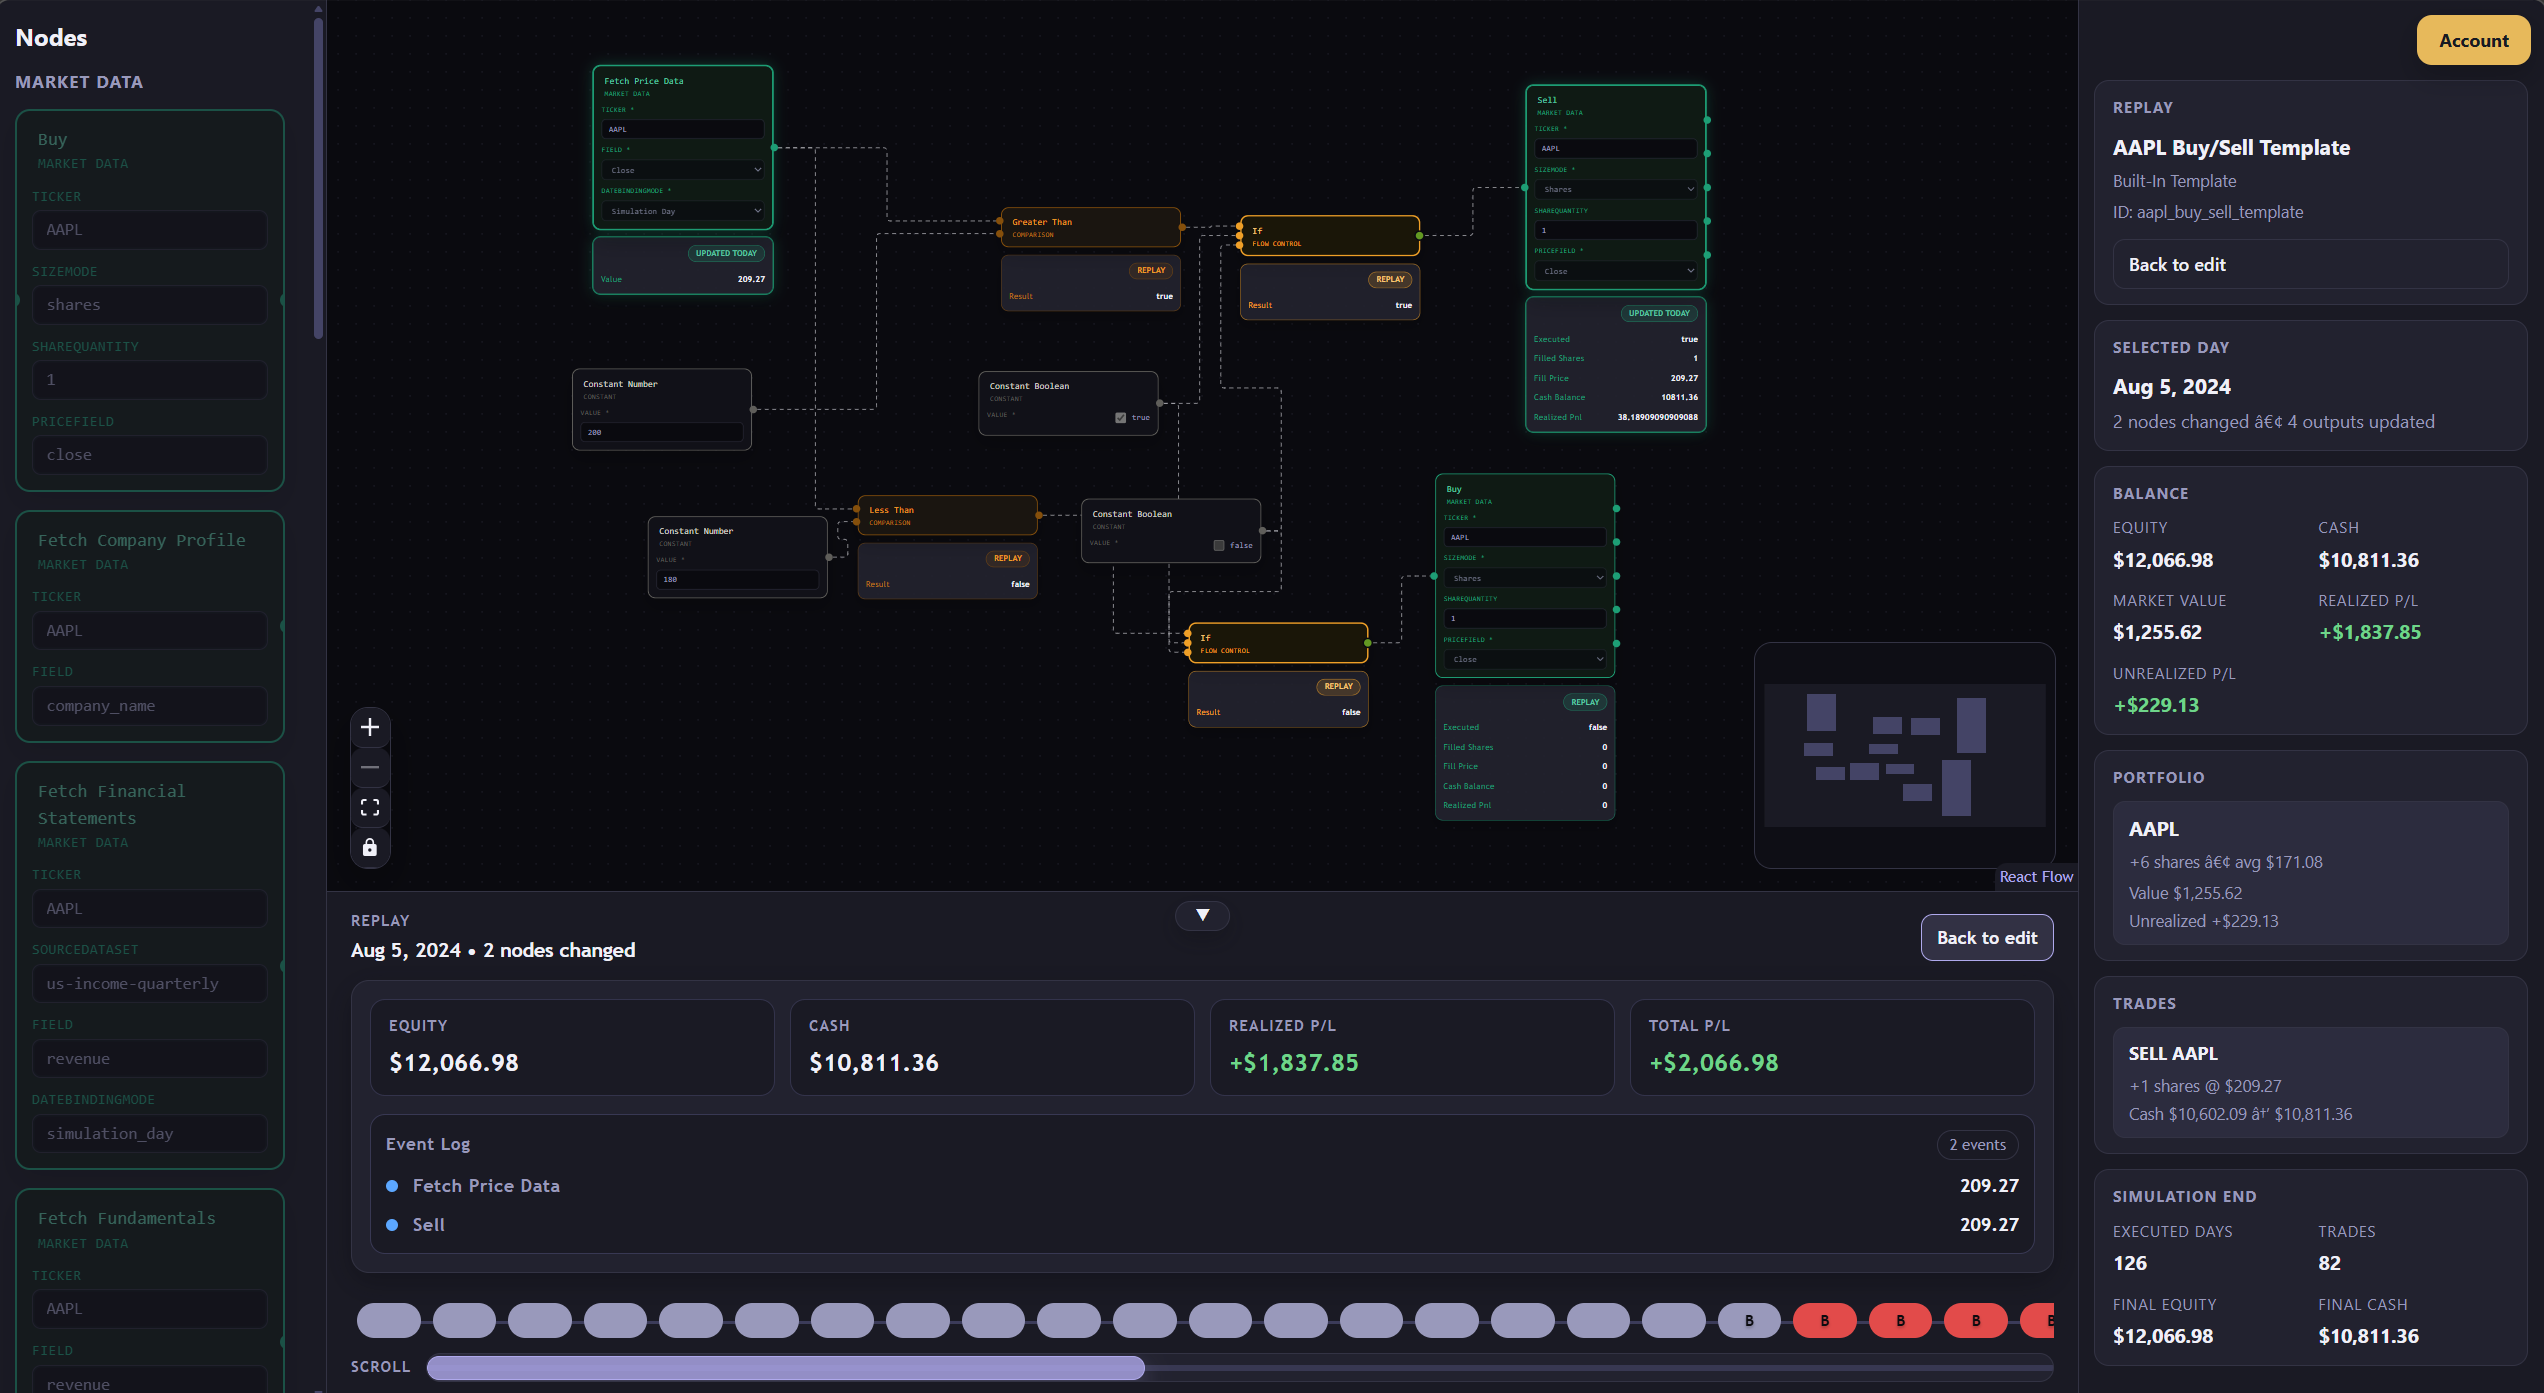Toggle the canvas interactivity lock icon
This screenshot has height=1393, width=2544.
(370, 847)
